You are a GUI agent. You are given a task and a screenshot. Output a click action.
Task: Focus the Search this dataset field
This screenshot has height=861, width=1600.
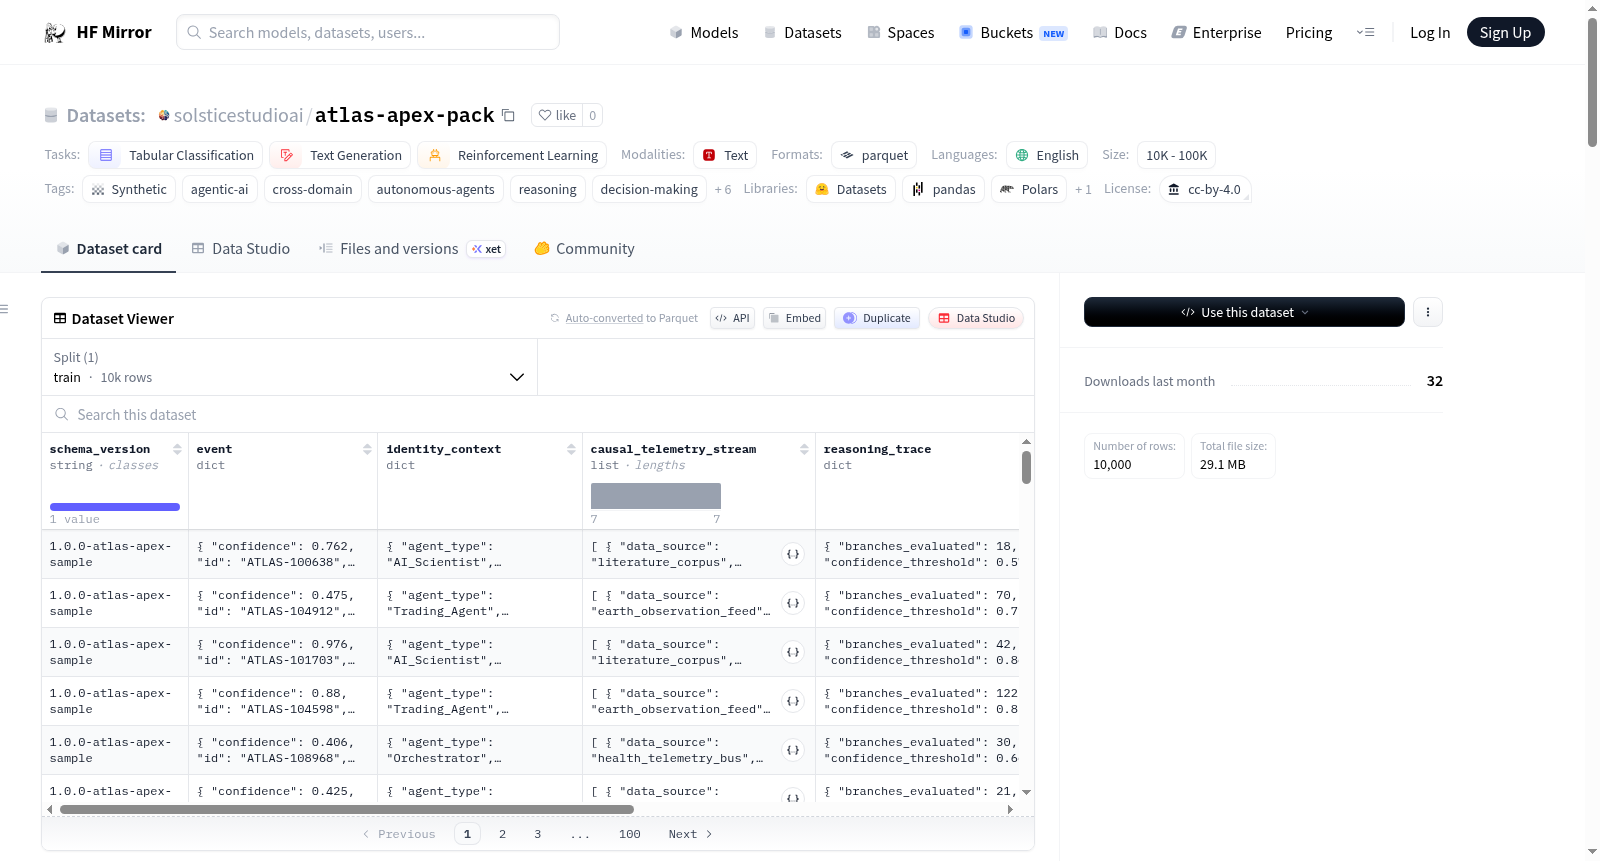pos(538,415)
